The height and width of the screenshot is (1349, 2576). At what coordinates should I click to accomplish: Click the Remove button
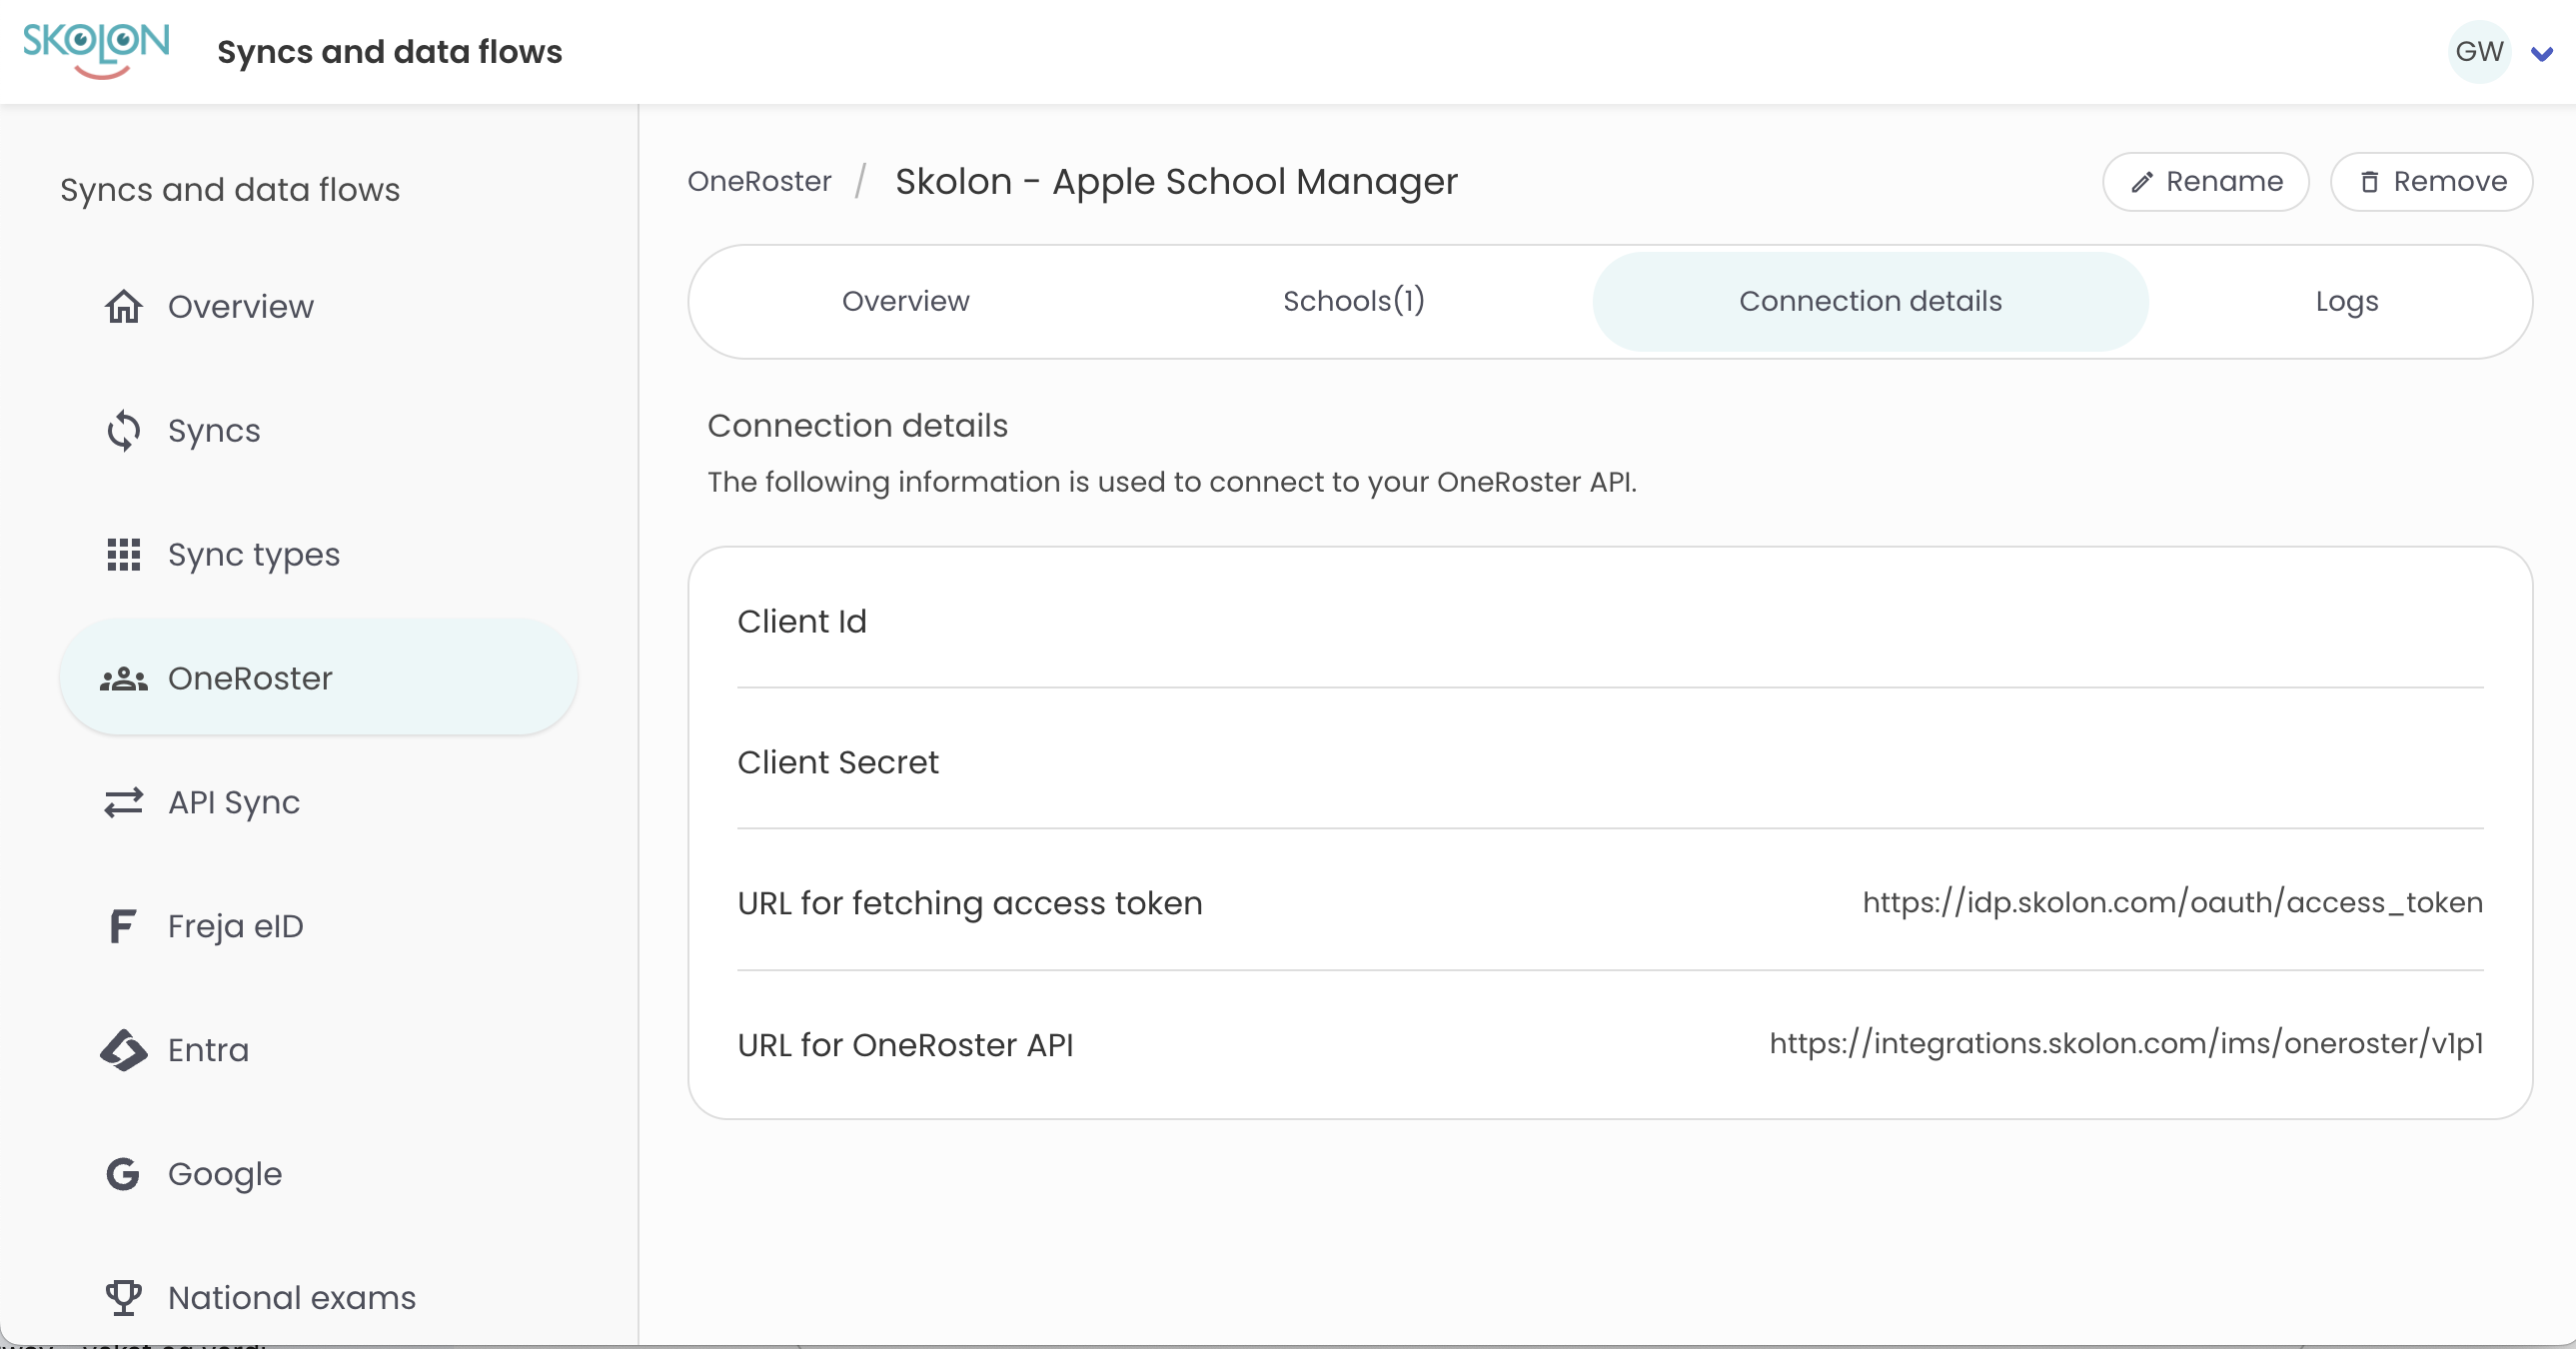(2431, 182)
